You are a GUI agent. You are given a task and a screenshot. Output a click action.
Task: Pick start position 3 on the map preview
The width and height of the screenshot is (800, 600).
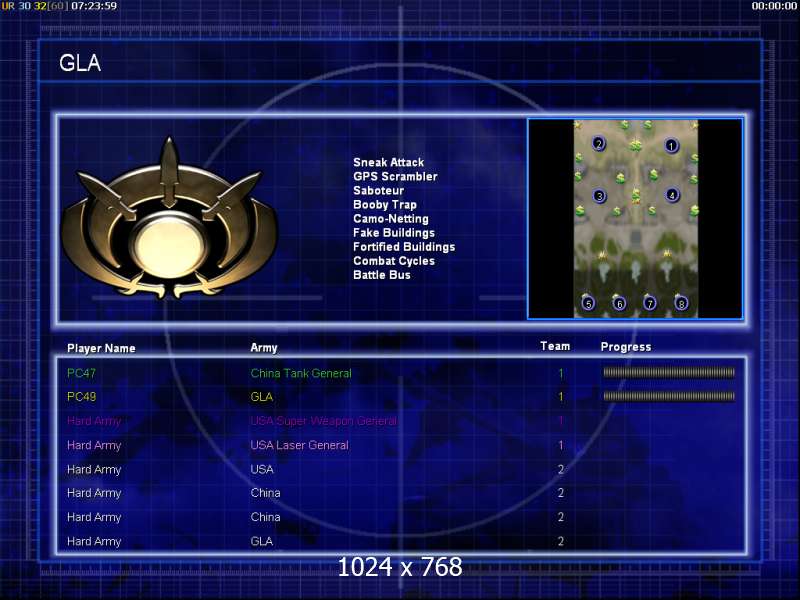(599, 196)
